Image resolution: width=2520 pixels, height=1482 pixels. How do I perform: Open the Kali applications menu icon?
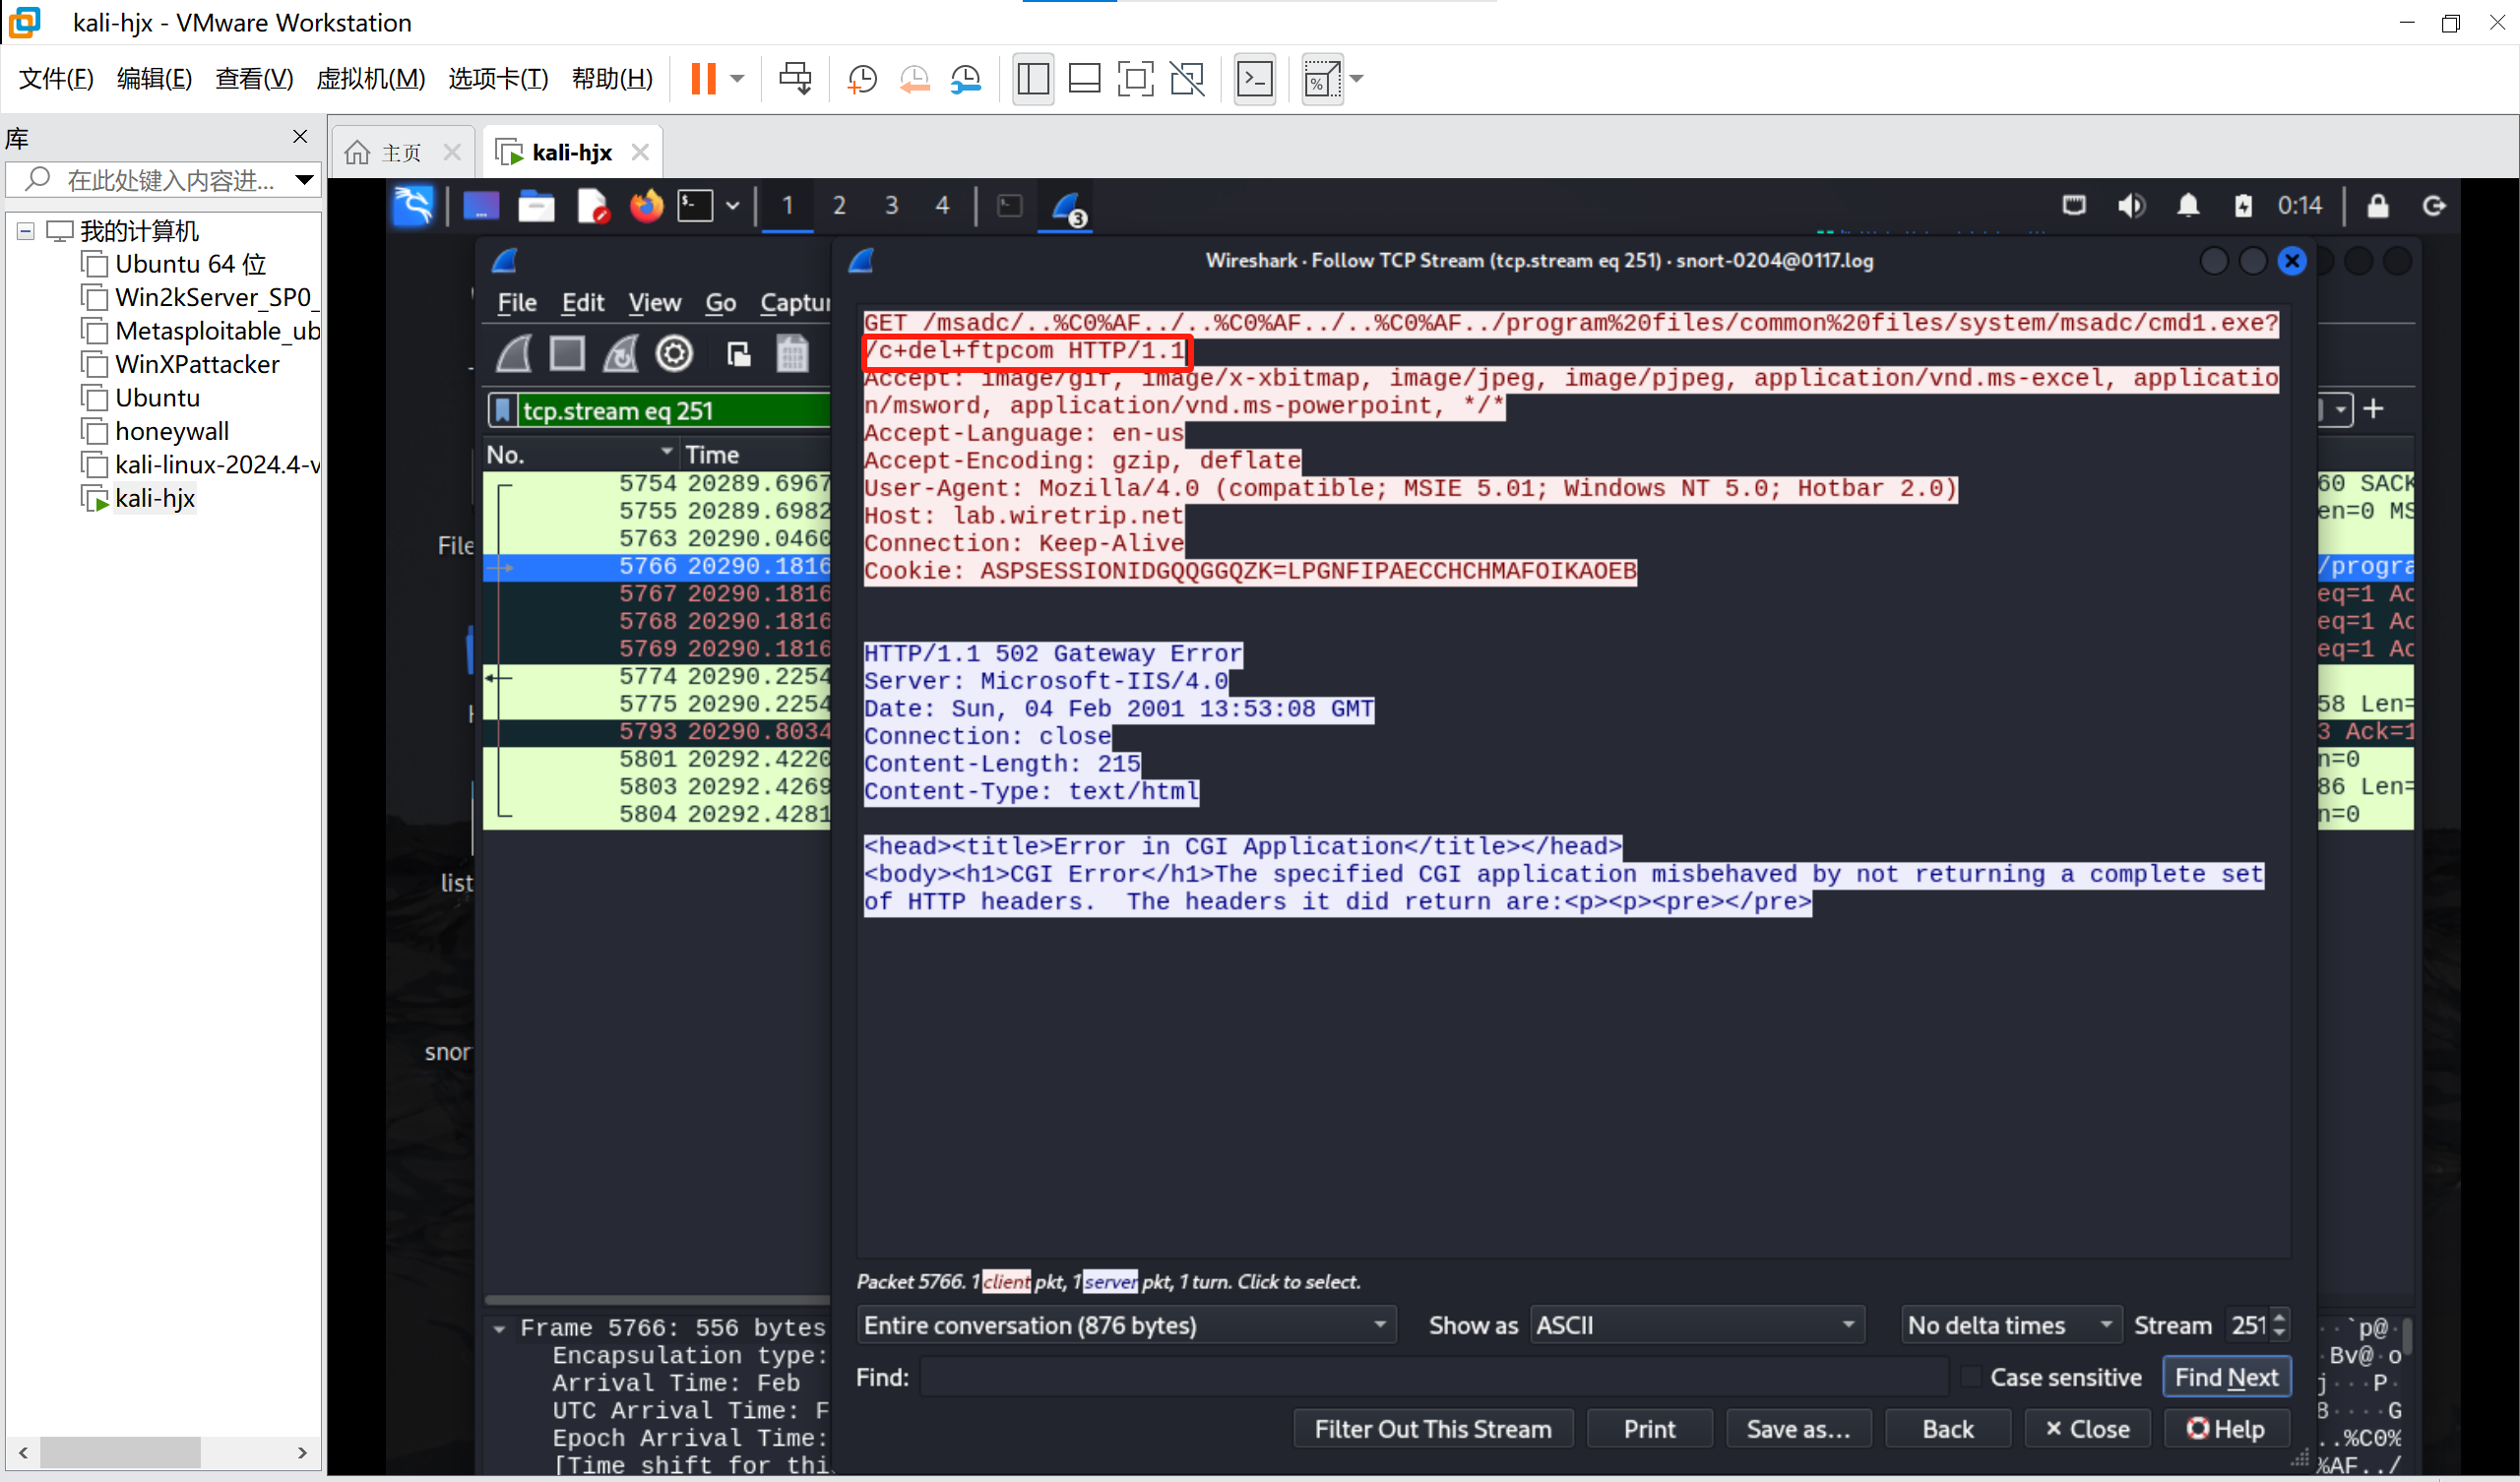click(413, 206)
